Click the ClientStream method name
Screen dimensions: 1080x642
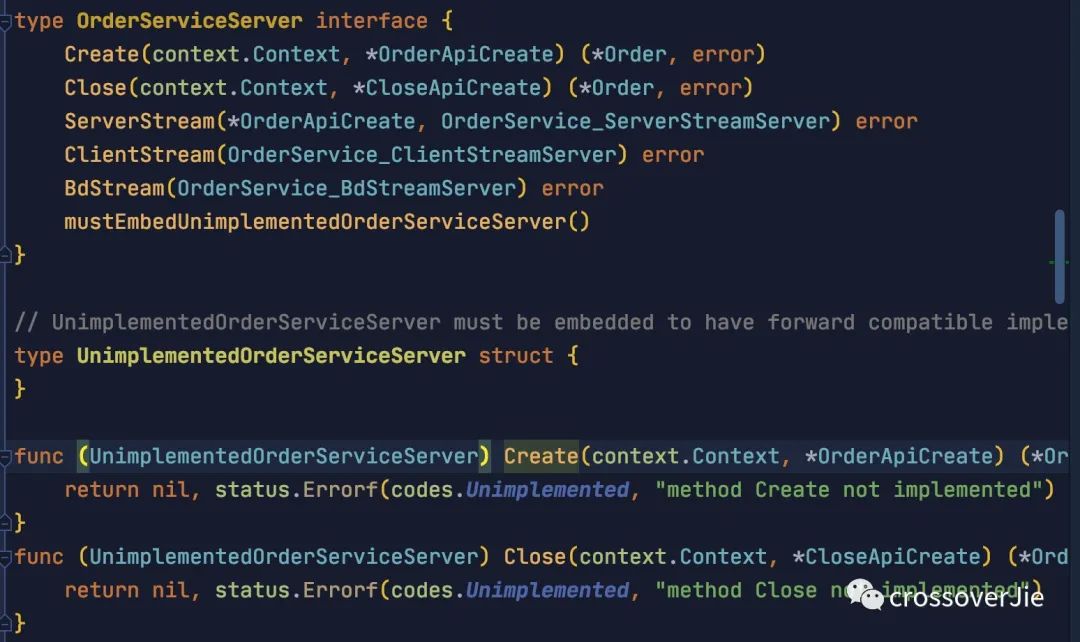click(140, 155)
